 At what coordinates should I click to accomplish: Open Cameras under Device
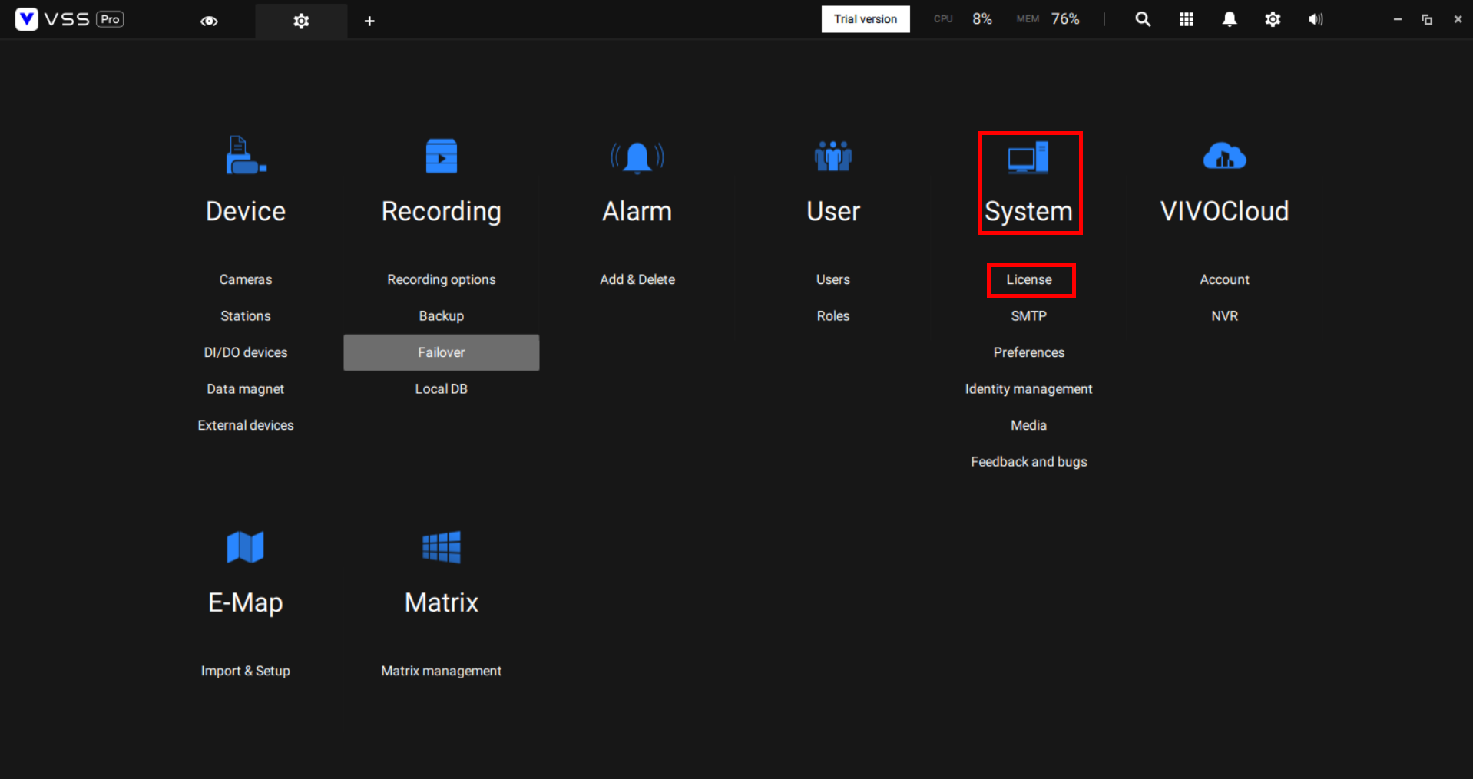245,280
